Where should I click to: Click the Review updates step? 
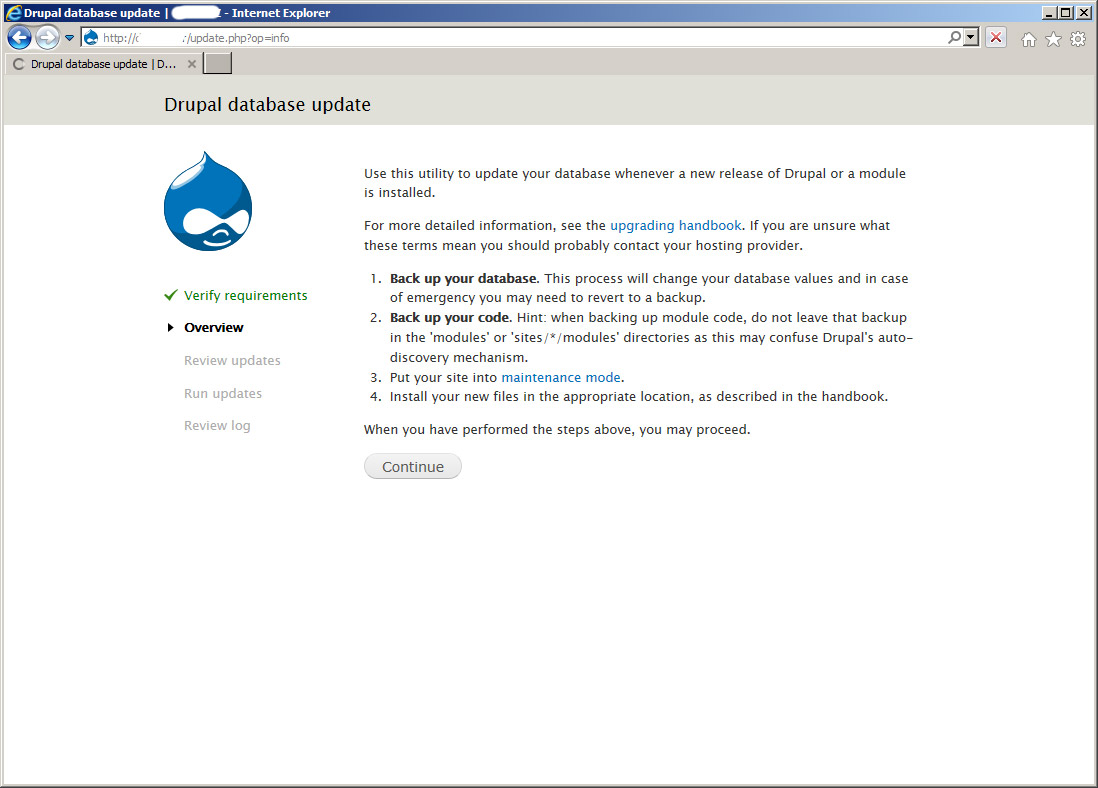point(232,361)
